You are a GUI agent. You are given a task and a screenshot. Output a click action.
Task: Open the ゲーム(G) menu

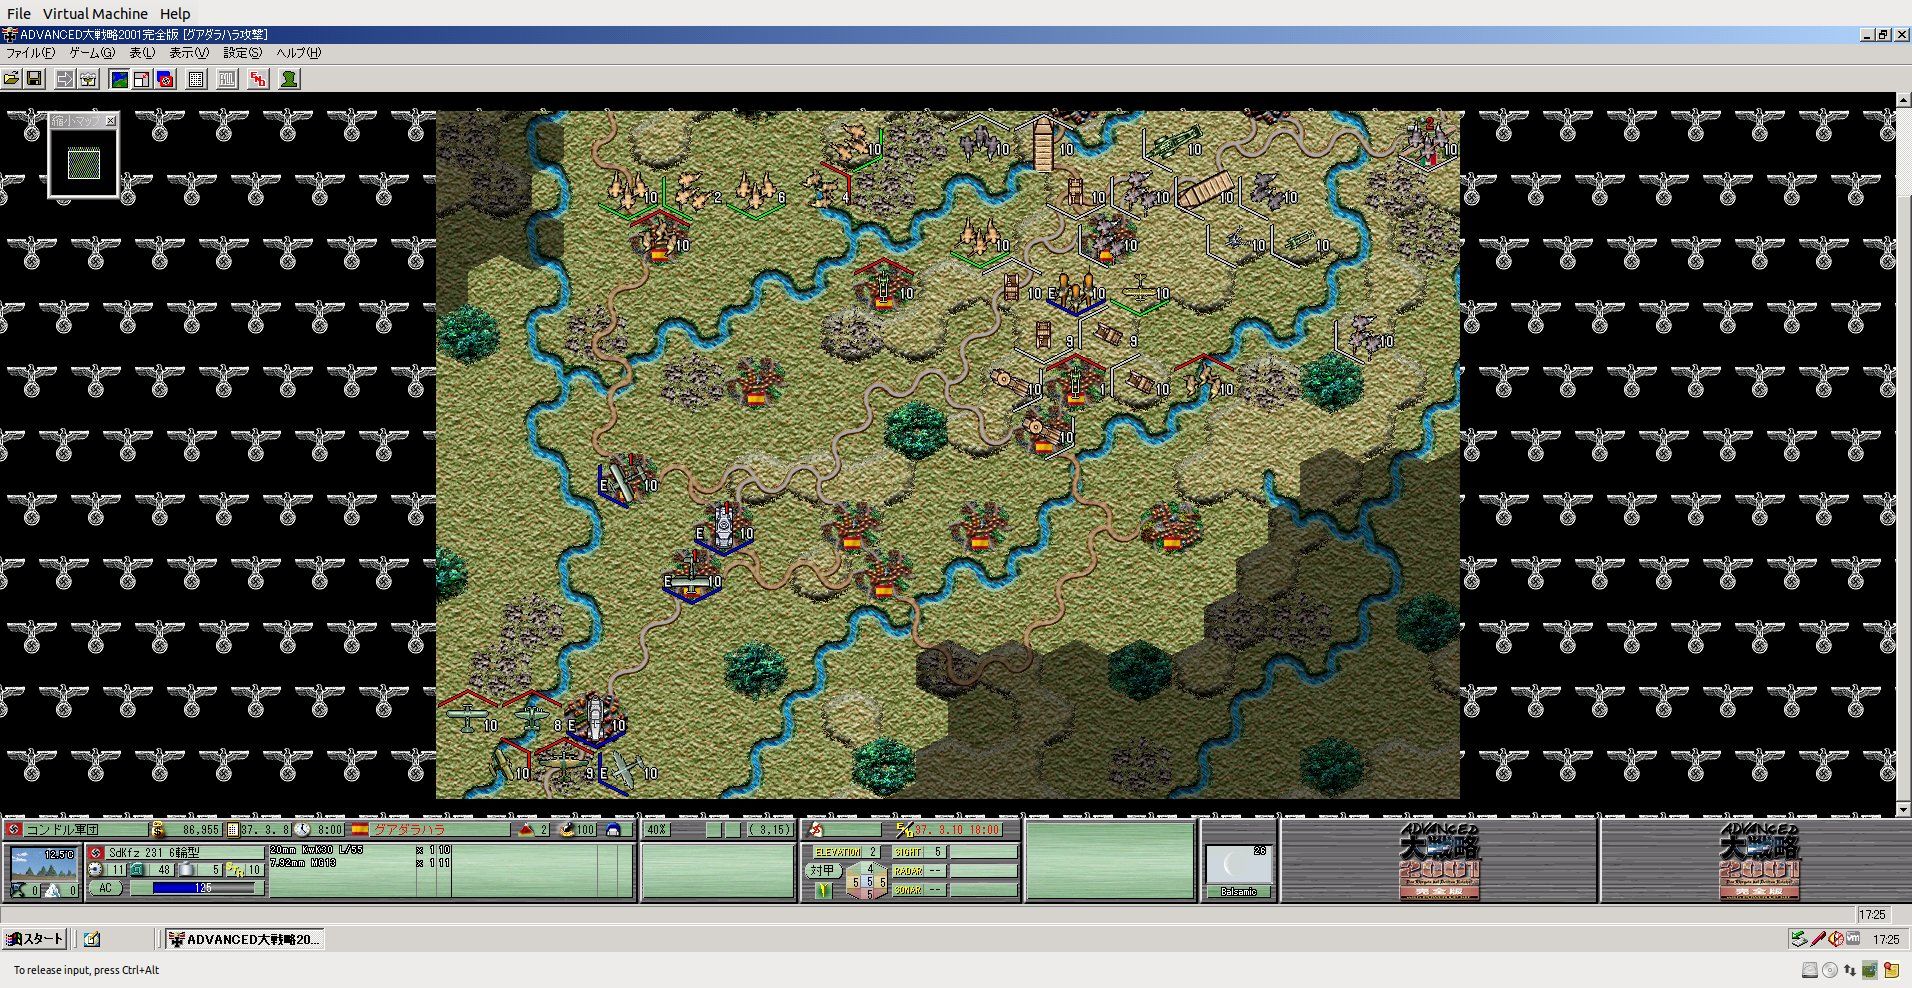(92, 53)
